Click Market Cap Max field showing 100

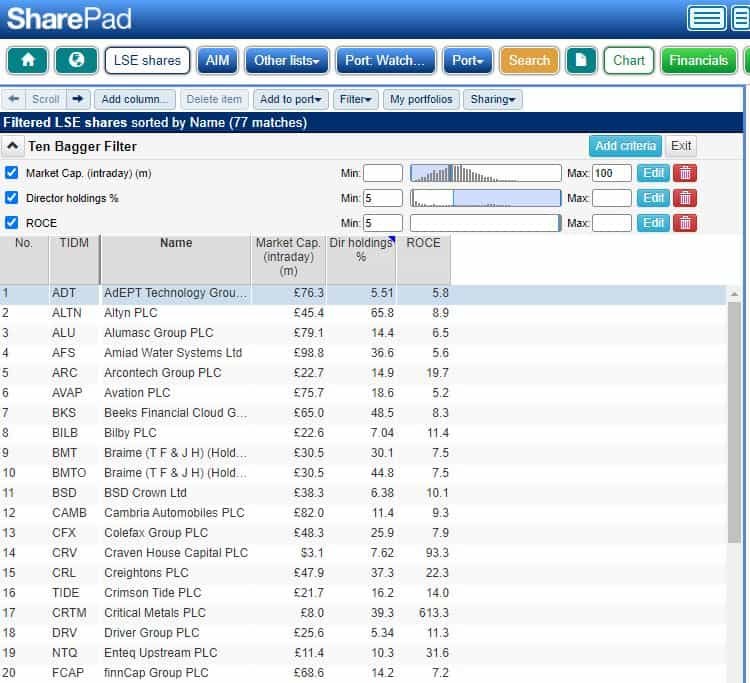612,173
